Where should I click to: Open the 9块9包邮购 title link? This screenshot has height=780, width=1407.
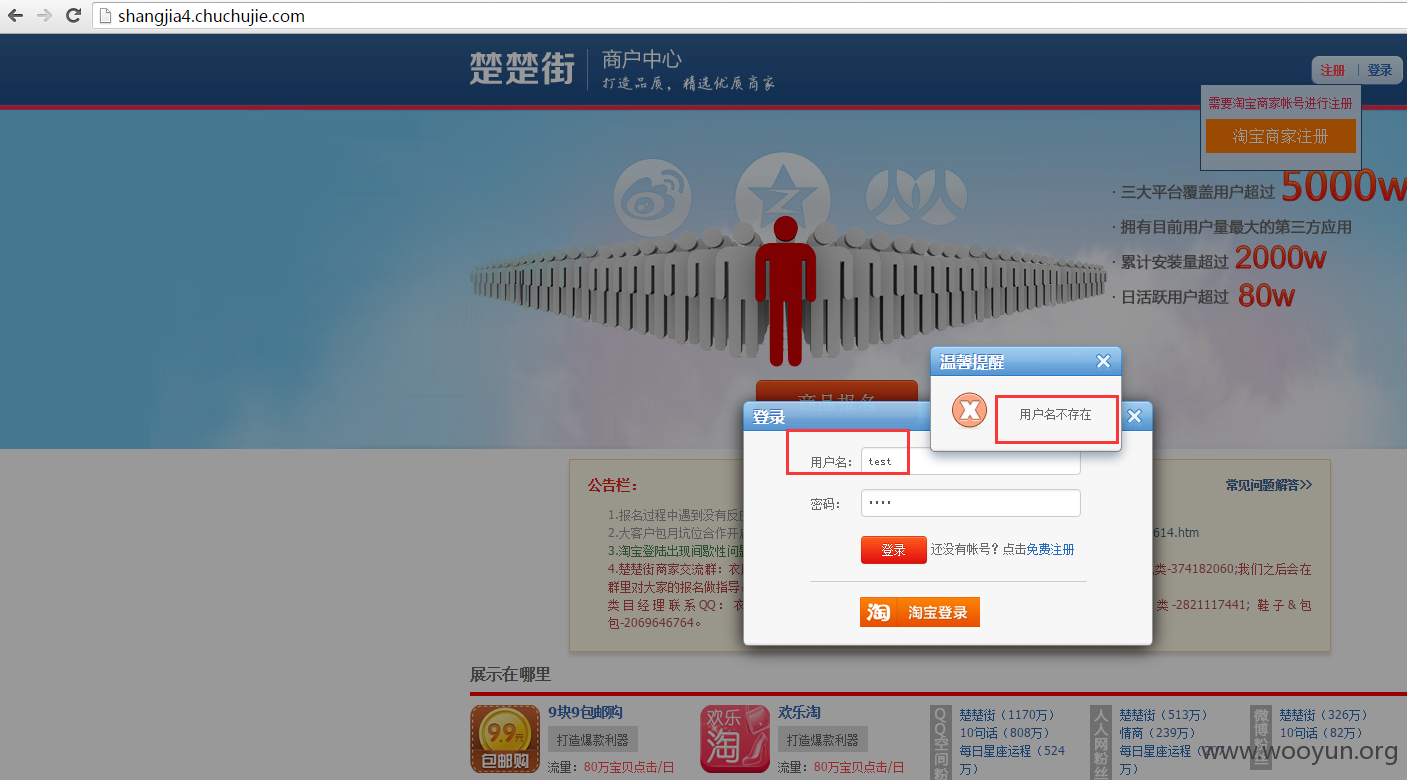click(x=585, y=712)
